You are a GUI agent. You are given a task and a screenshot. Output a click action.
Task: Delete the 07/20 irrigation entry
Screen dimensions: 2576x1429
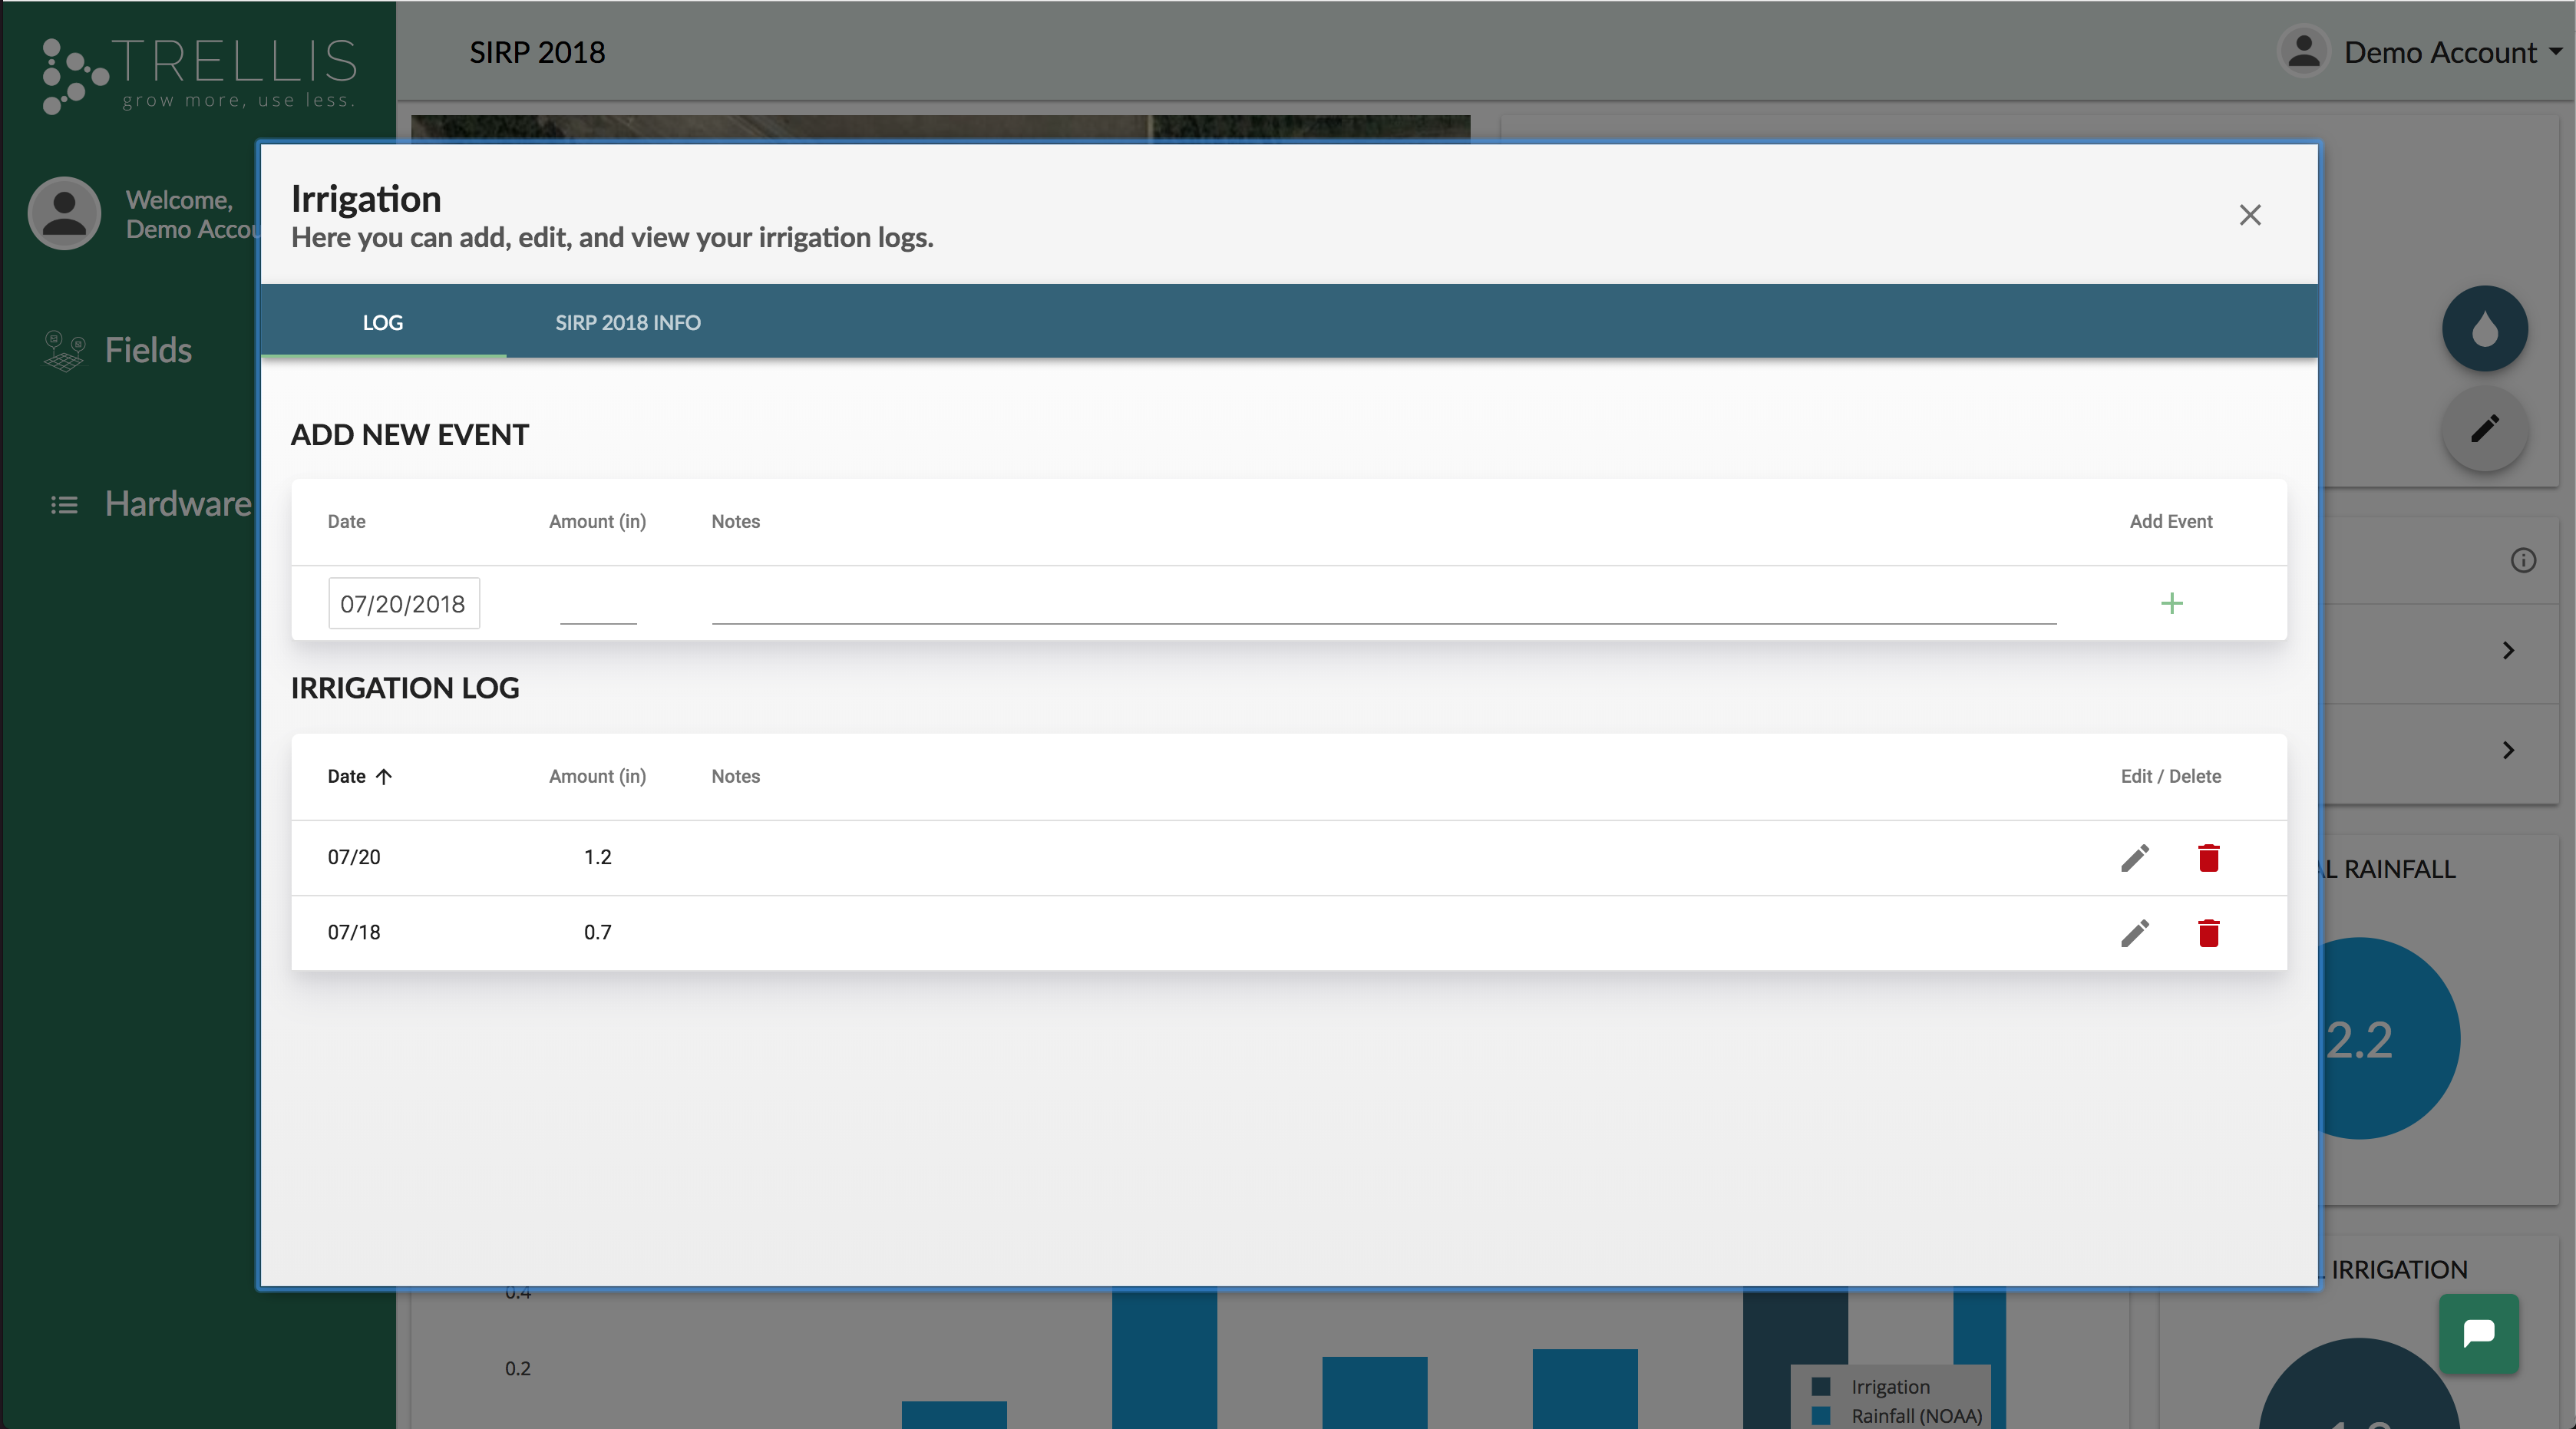(2208, 858)
